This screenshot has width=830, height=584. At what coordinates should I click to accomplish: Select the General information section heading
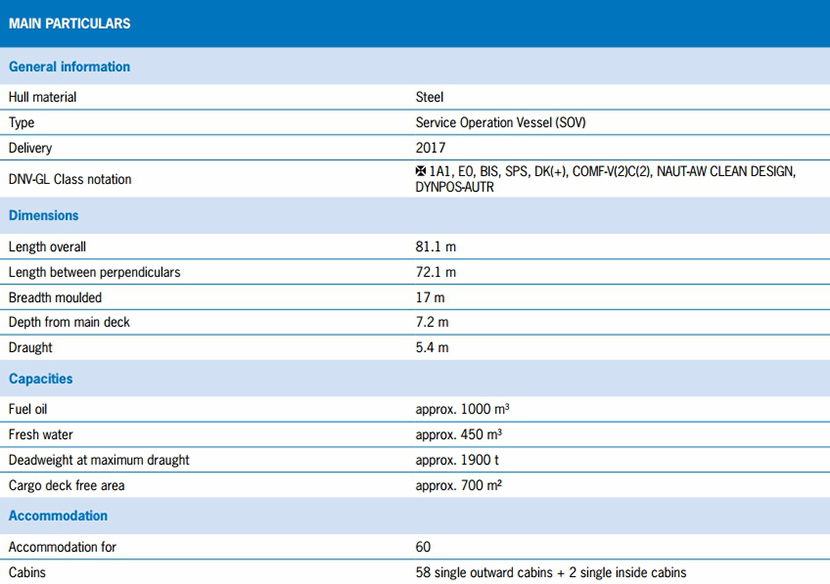click(x=70, y=67)
